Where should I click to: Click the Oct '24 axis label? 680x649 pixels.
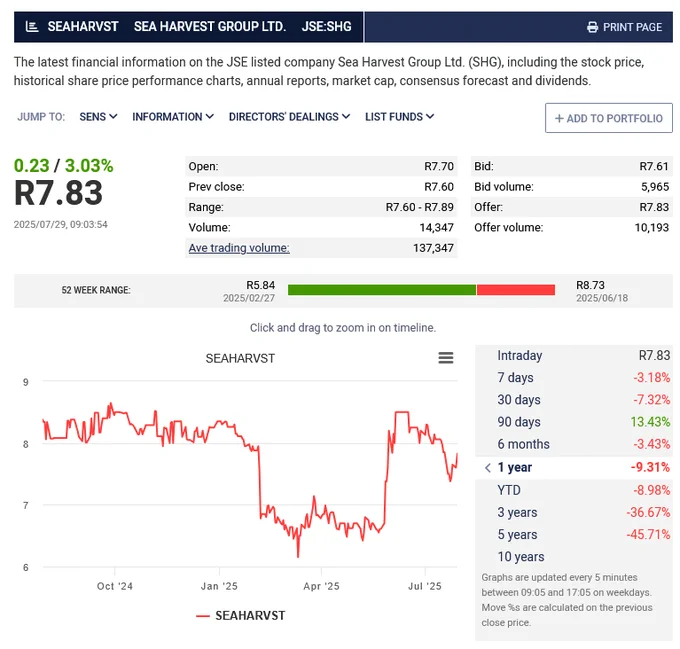point(115,587)
